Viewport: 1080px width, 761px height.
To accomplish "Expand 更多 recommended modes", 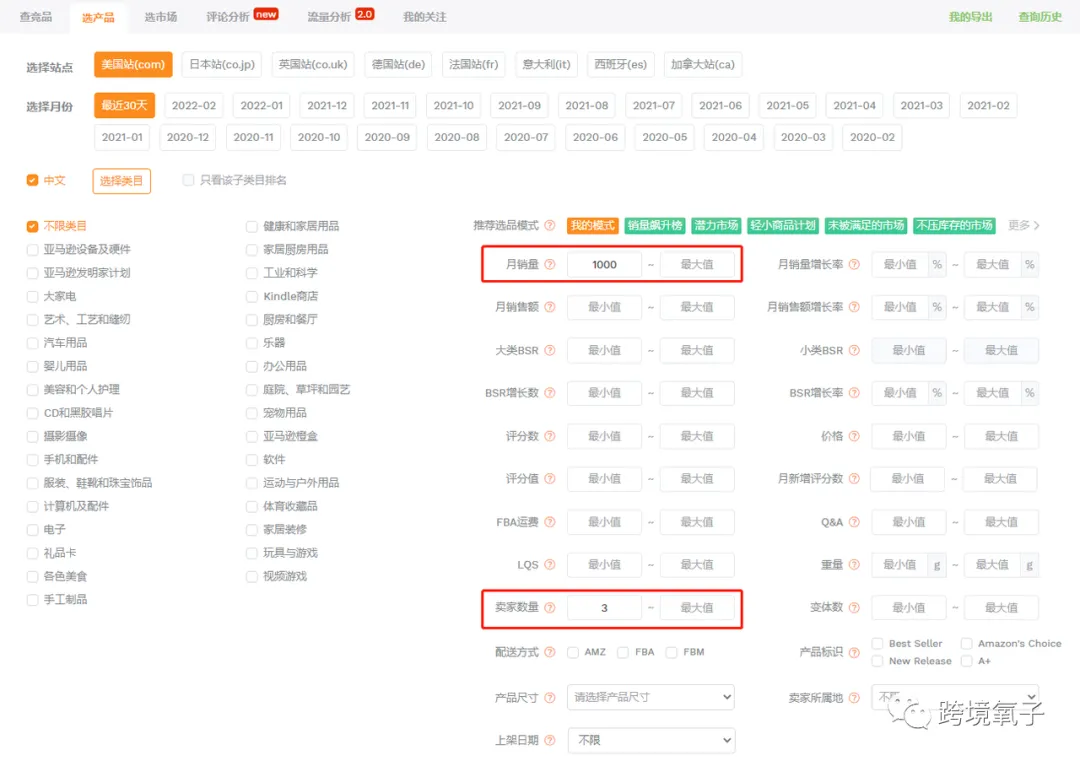I will (1023, 225).
